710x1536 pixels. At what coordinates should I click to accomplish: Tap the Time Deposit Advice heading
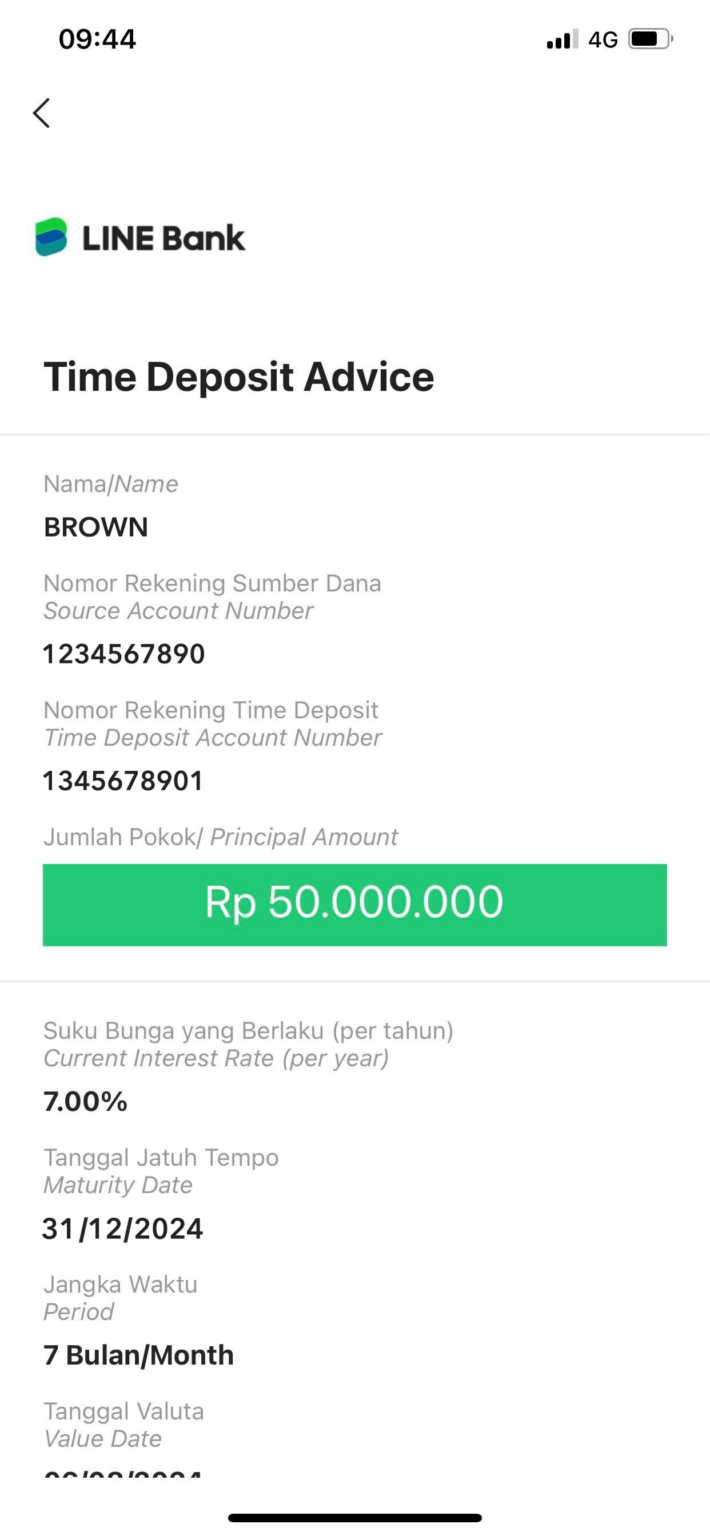pos(238,377)
